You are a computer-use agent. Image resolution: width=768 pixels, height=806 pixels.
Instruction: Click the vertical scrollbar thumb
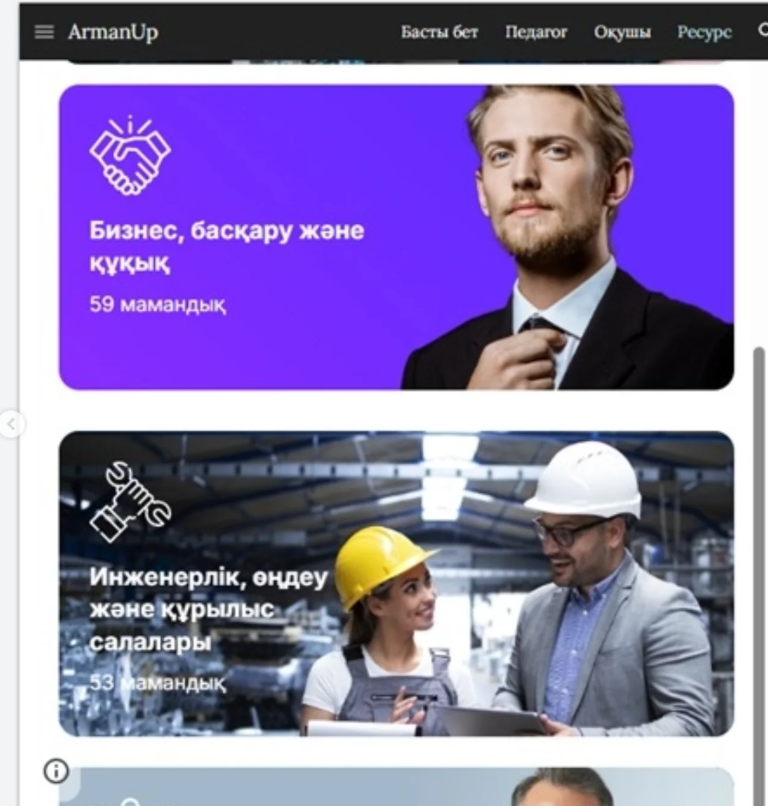[x=759, y=576]
